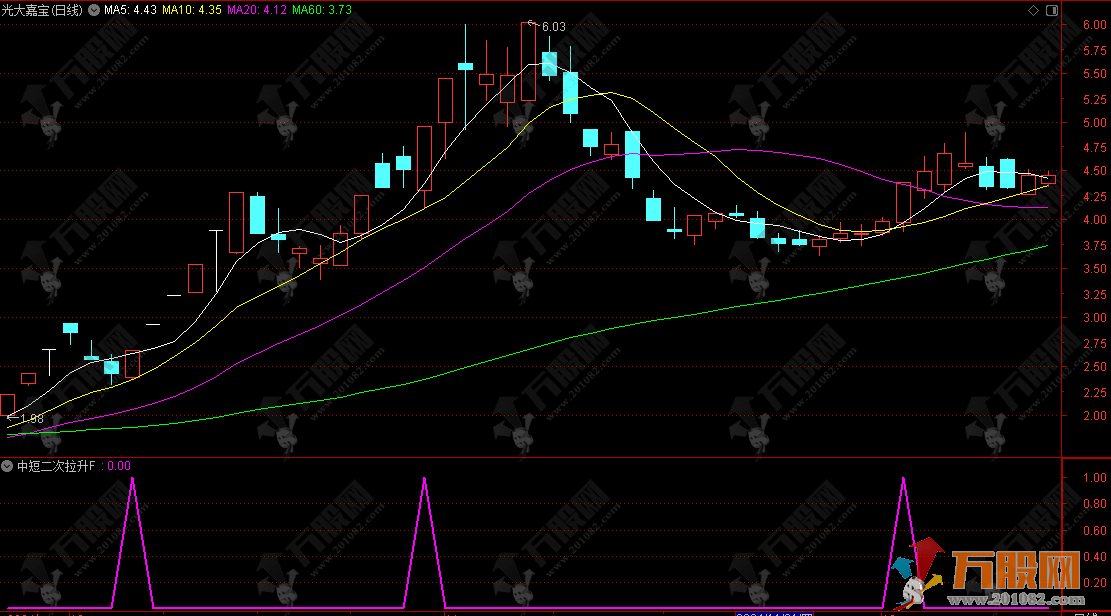Click the 光大嘉宝(日线) stock title
The height and width of the screenshot is (616, 1111).
click(x=42, y=10)
